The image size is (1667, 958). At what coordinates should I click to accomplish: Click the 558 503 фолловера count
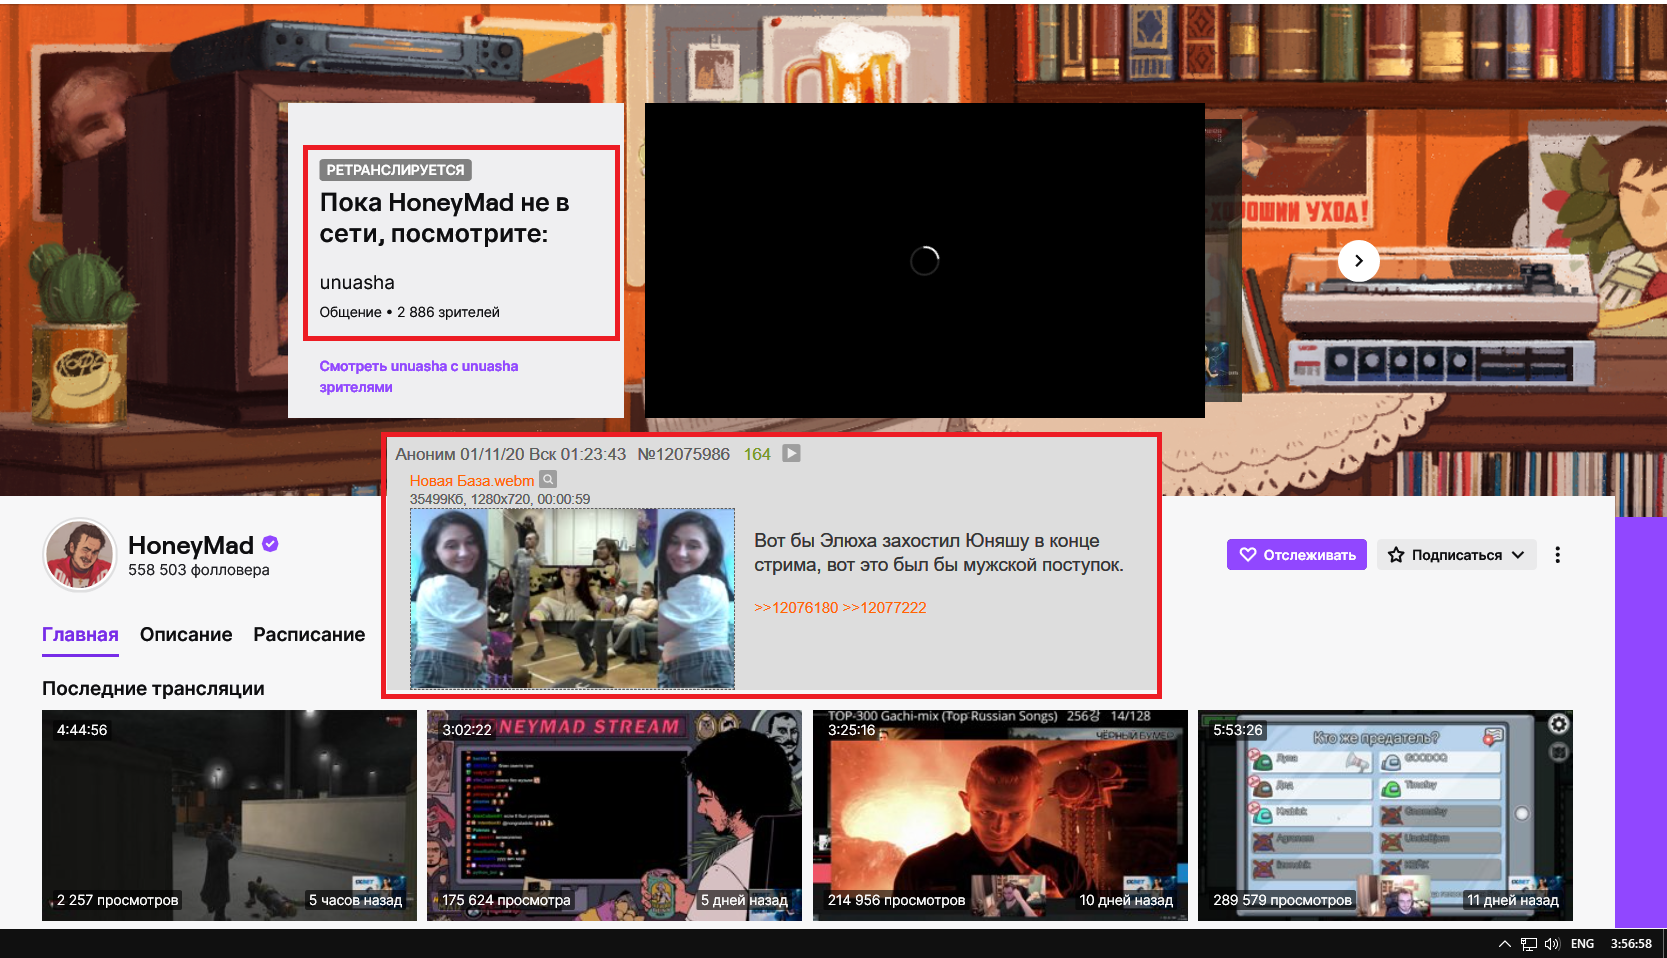click(199, 570)
